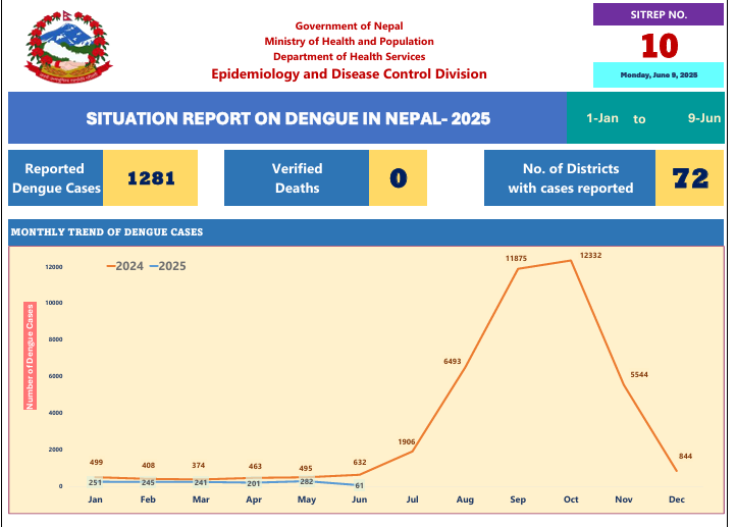Image resolution: width=736 pixels, height=527 pixels.
Task: Click 'MONTHLY TREND OF DENGUE CASES' header
Action: point(107,232)
